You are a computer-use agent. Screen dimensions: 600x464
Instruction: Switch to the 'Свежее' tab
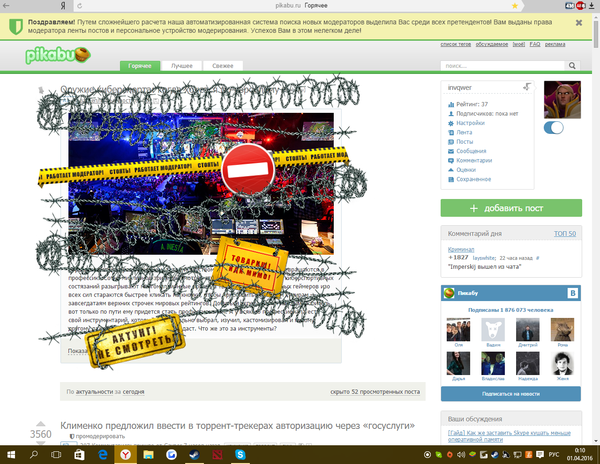[x=223, y=66]
